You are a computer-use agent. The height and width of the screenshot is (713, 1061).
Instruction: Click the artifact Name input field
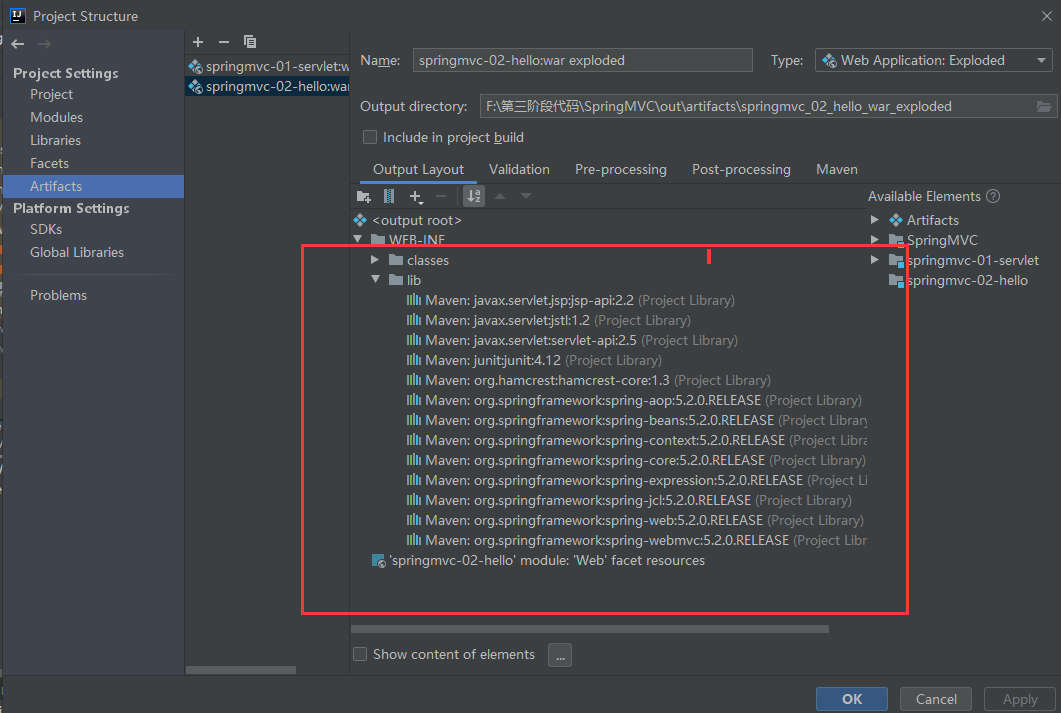[583, 60]
